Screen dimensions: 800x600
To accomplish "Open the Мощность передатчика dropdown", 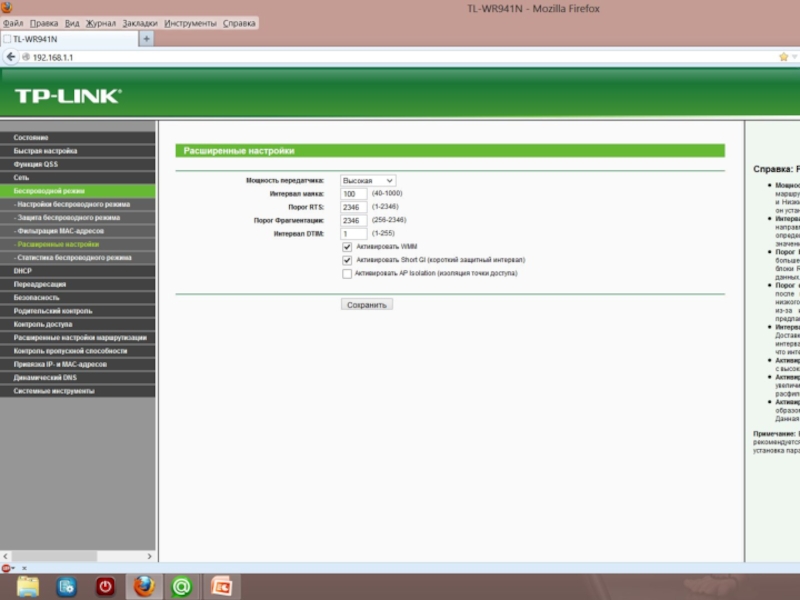I will tap(367, 181).
